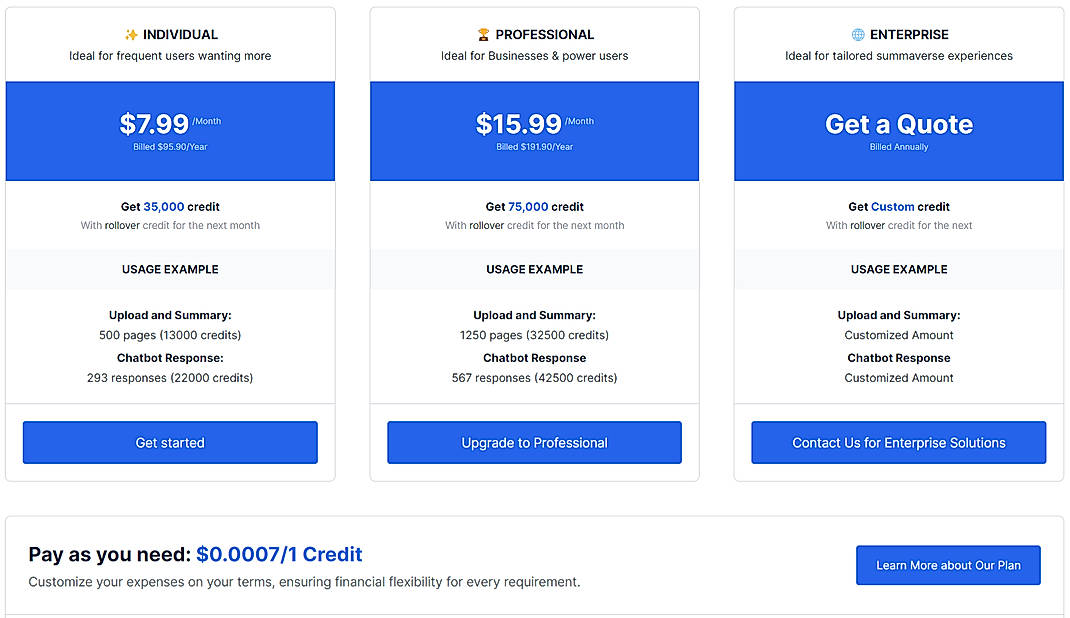Click the Get started button
The image size is (1070, 618).
(169, 442)
